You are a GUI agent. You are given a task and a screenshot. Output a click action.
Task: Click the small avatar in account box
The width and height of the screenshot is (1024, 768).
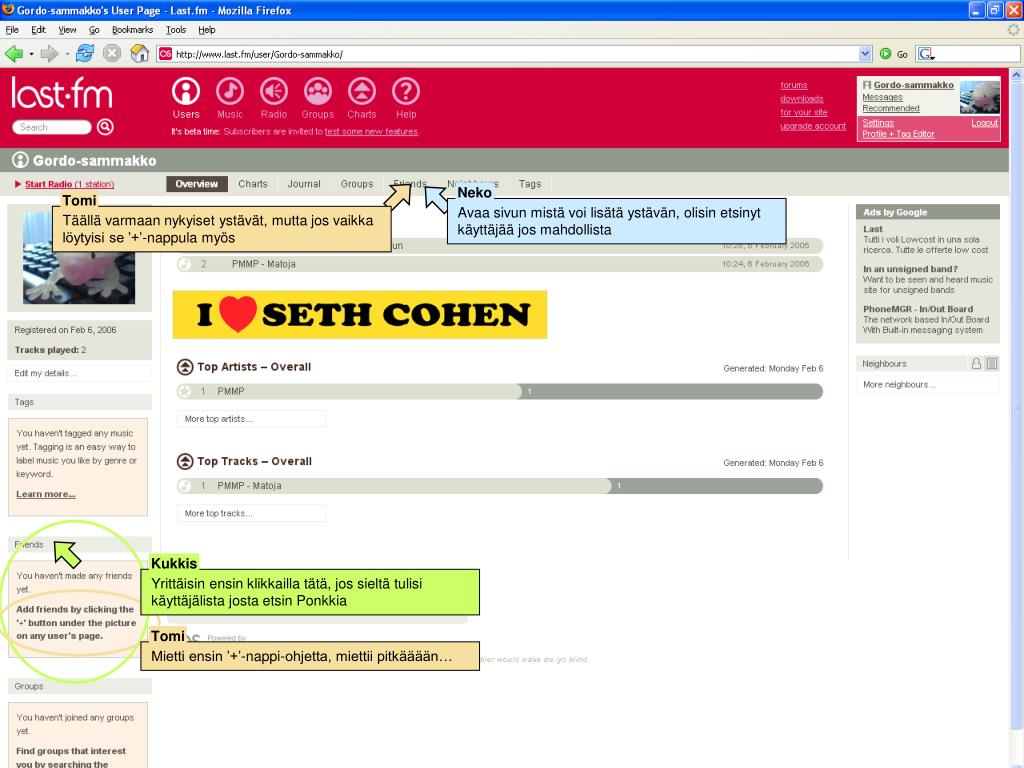(980, 97)
